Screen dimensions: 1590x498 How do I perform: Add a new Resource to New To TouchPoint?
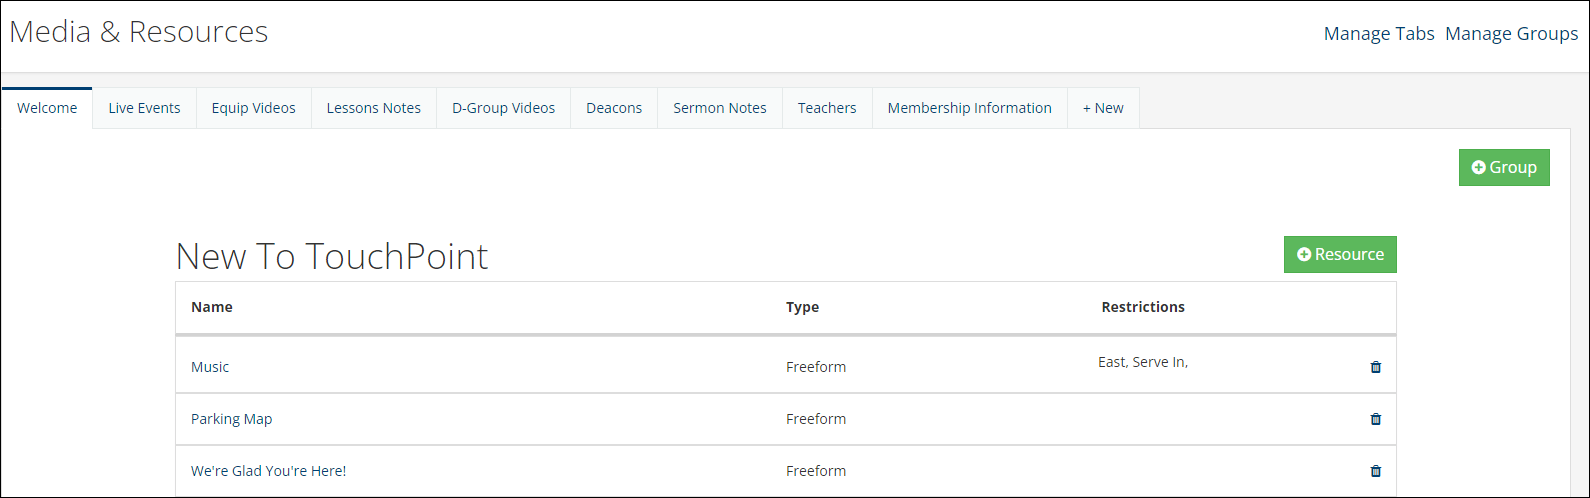tap(1340, 254)
